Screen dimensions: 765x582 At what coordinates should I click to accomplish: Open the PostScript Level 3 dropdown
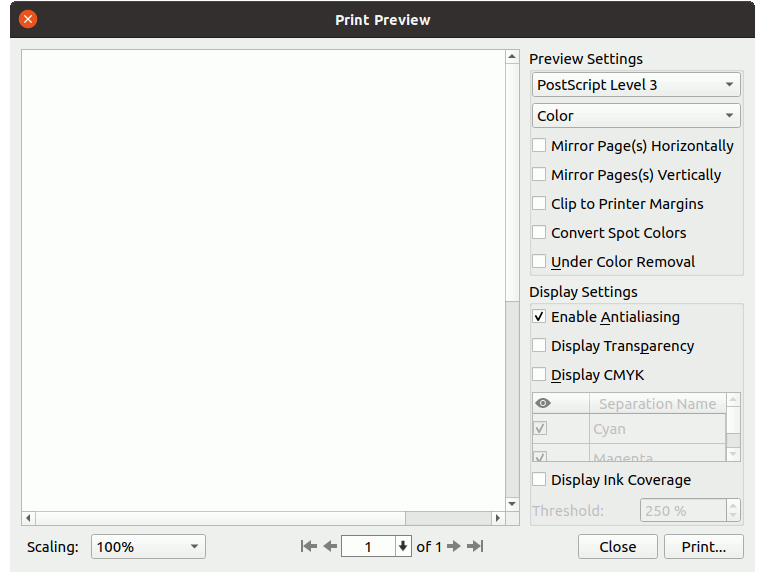point(636,85)
